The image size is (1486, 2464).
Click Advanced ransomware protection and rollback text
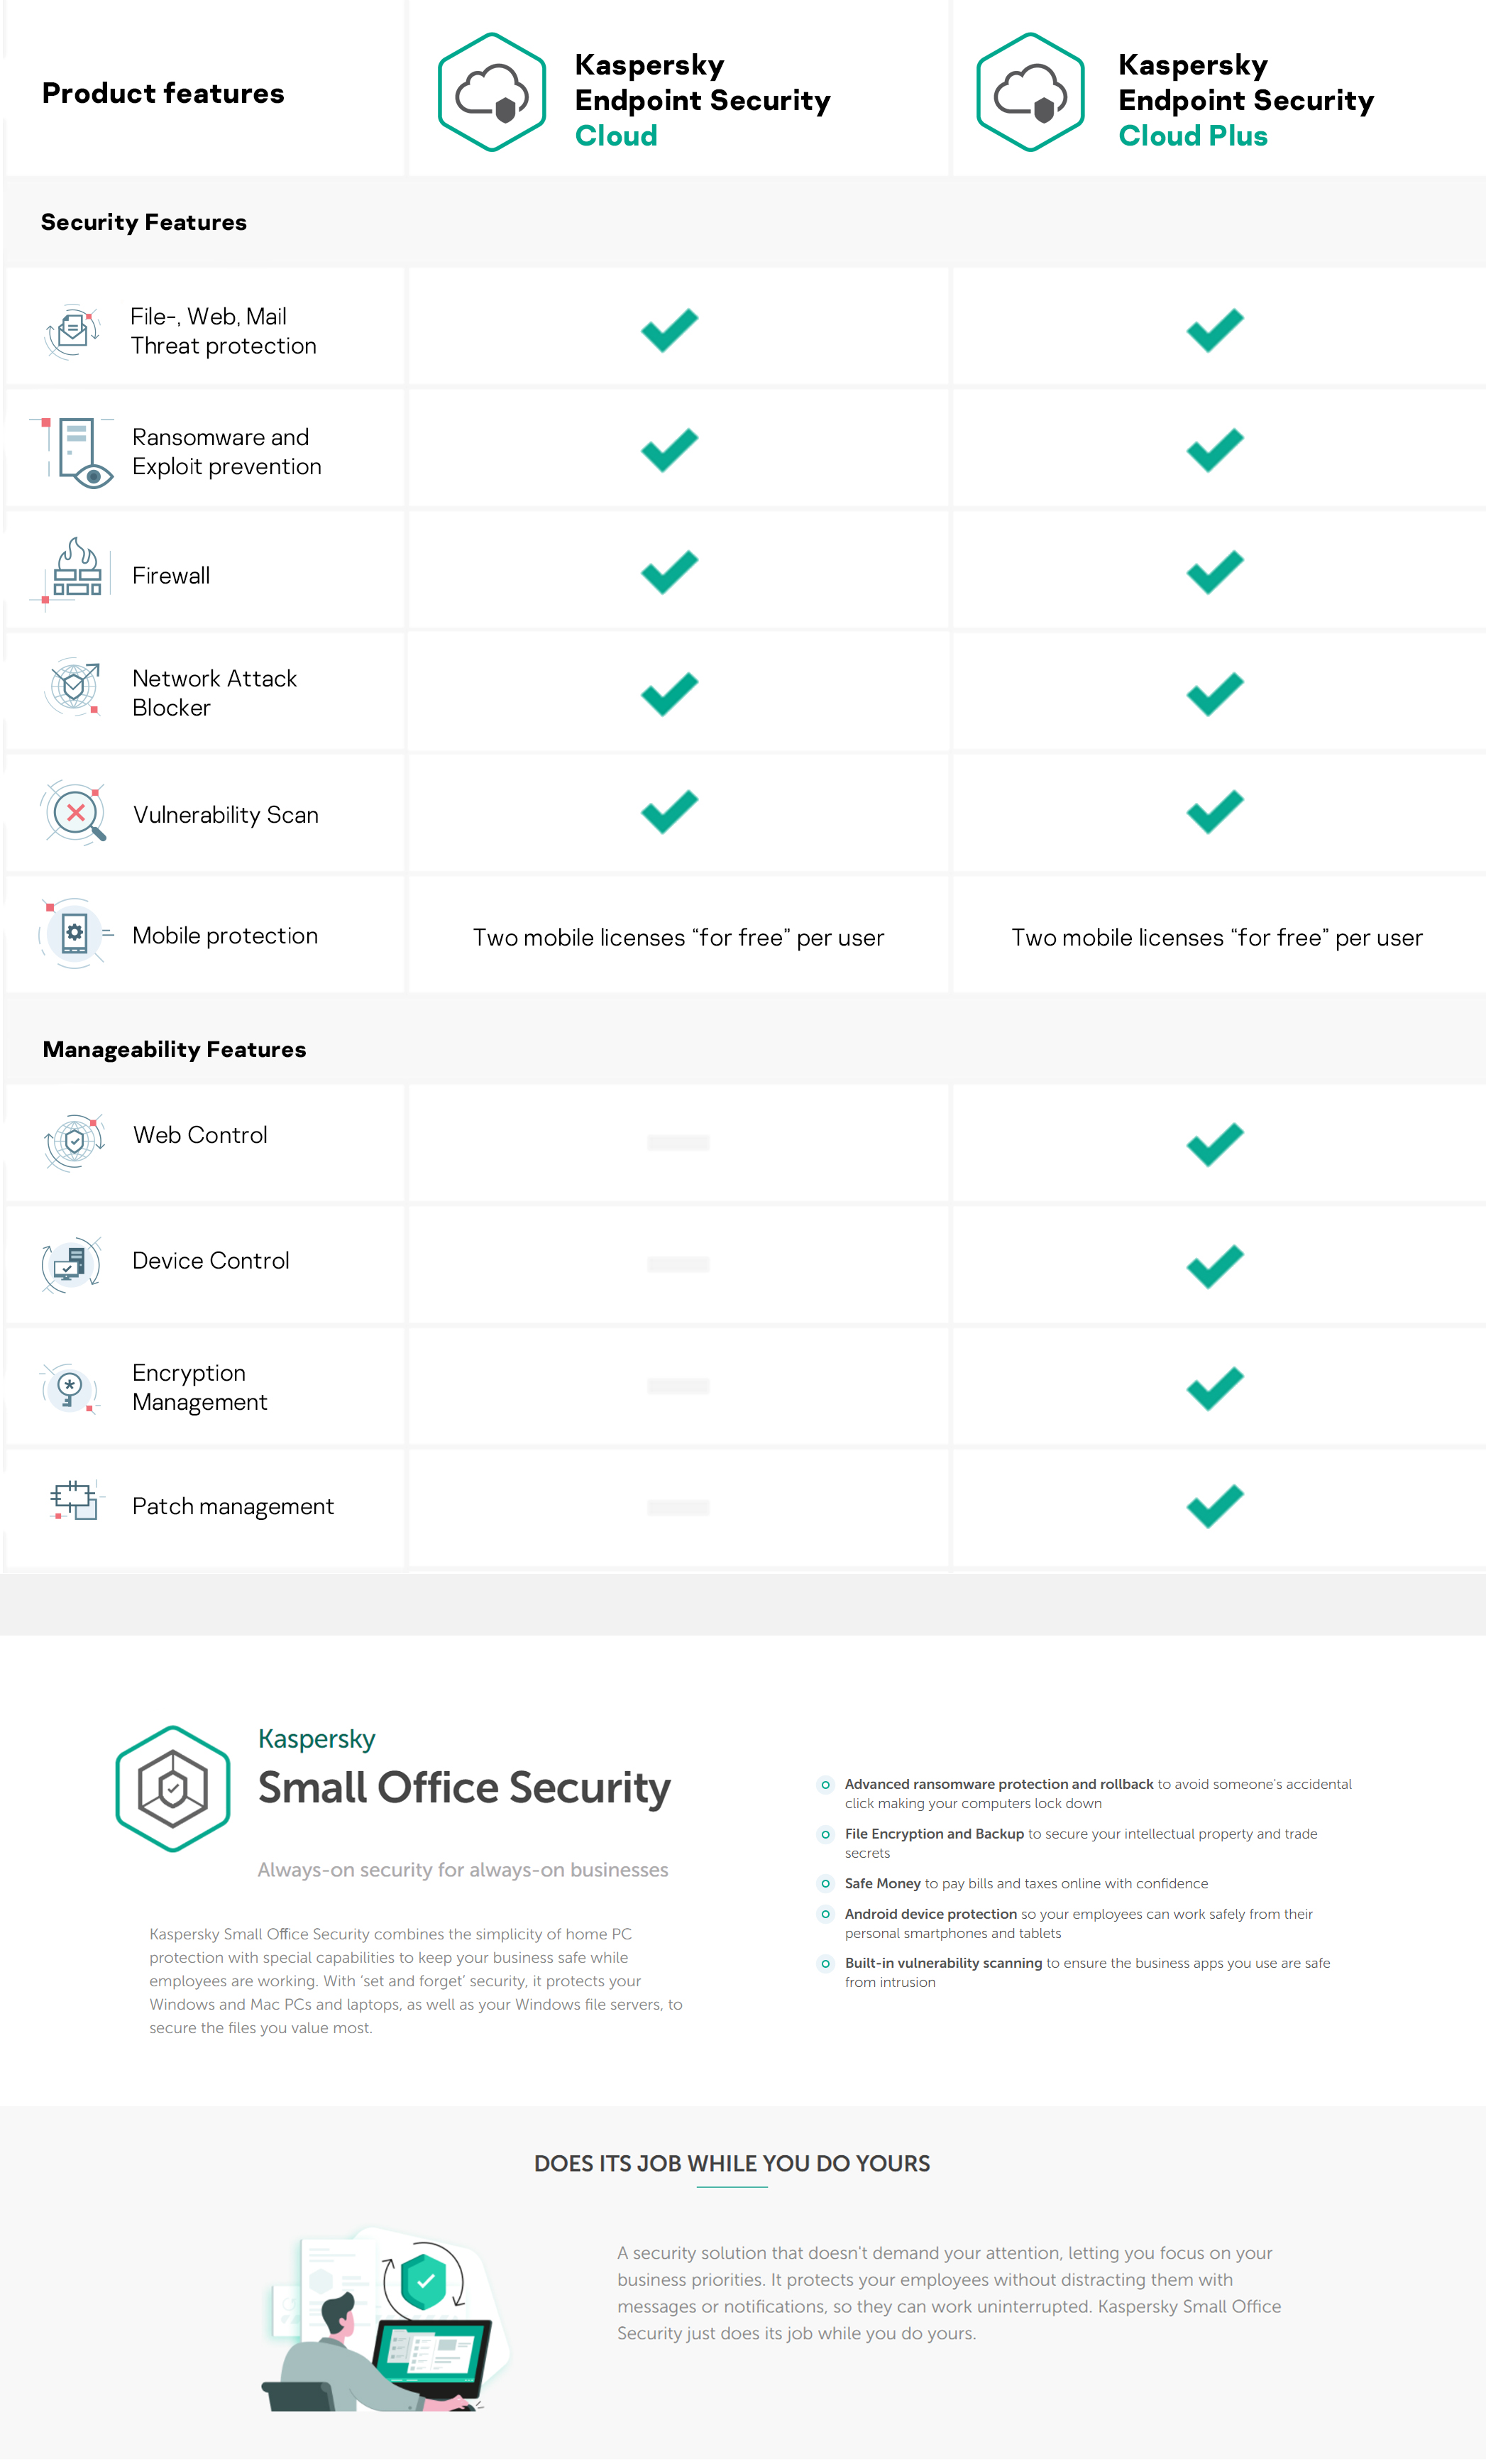tap(999, 1784)
